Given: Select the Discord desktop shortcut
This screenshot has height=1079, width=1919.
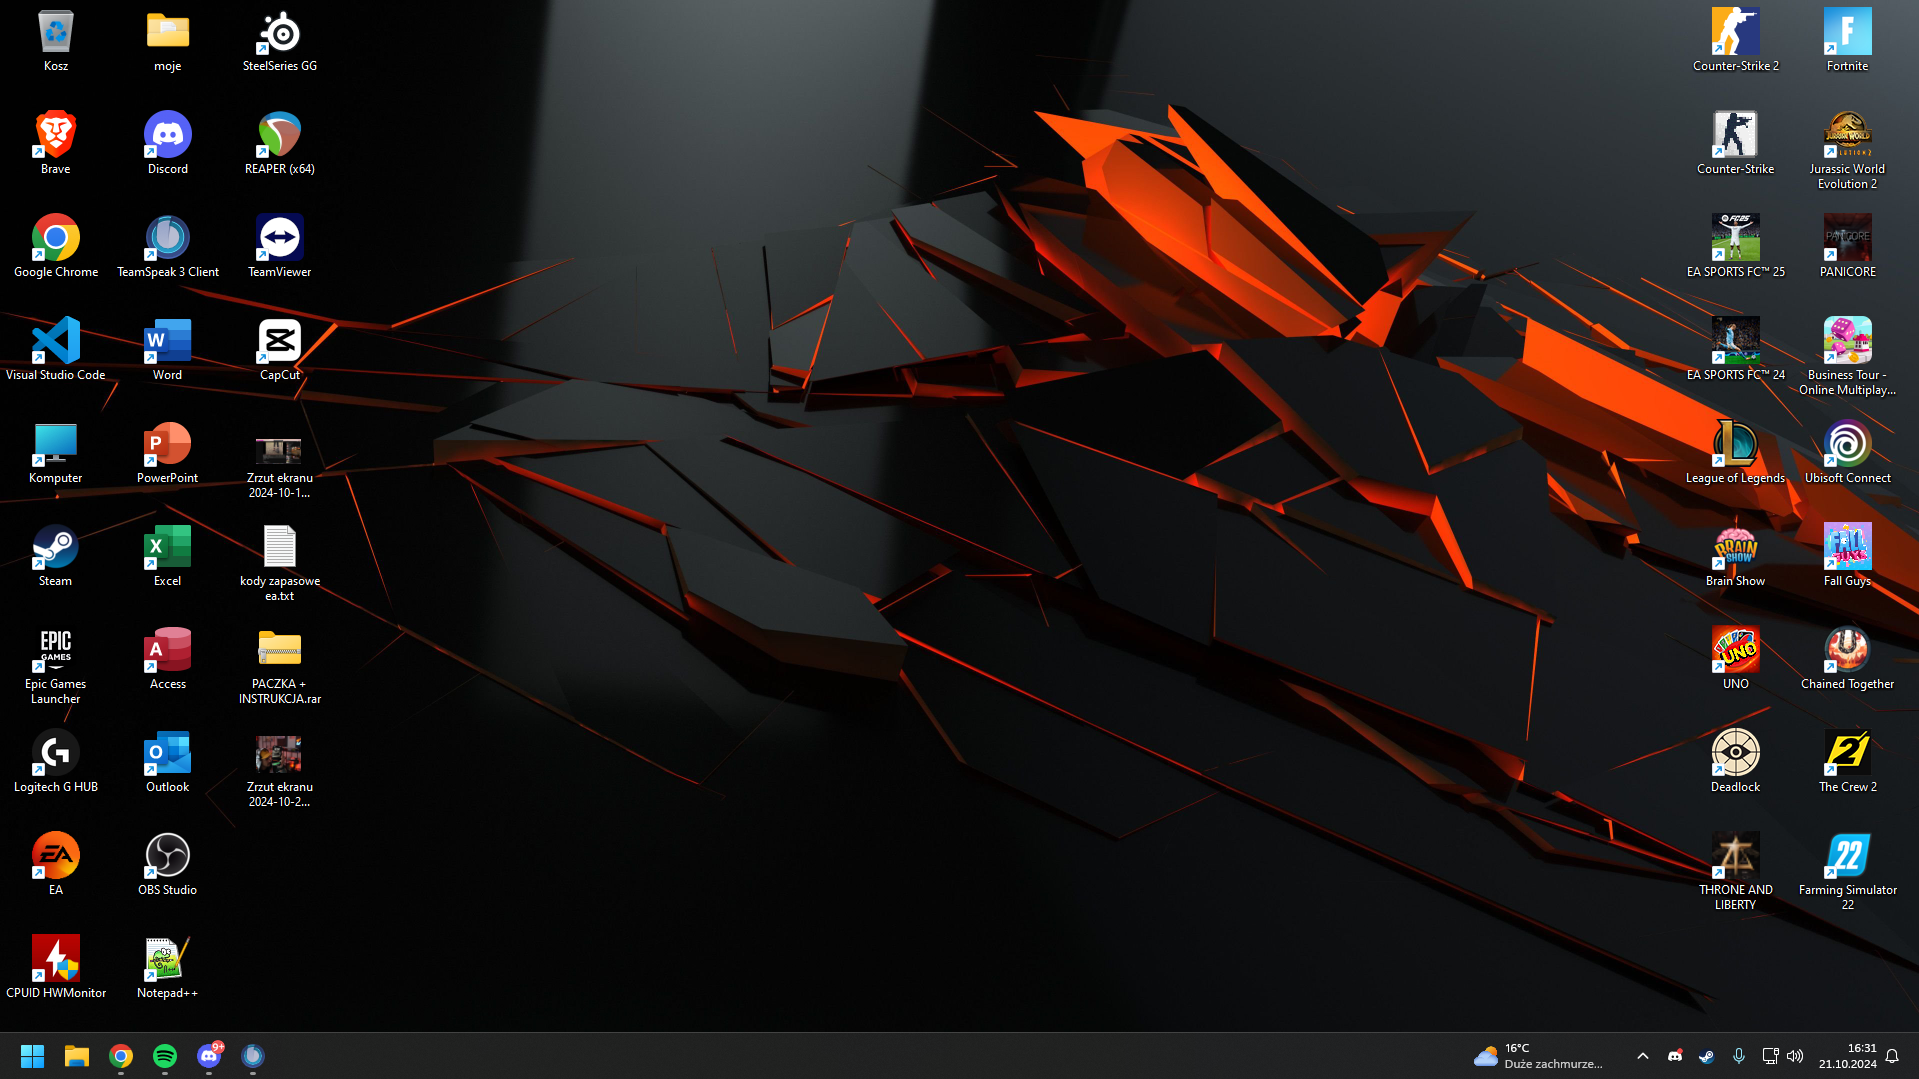Looking at the screenshot, I should coord(168,144).
